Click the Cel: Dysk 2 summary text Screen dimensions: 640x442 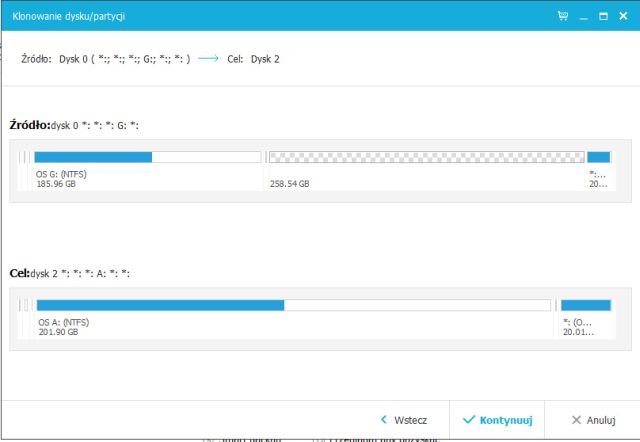coord(254,59)
